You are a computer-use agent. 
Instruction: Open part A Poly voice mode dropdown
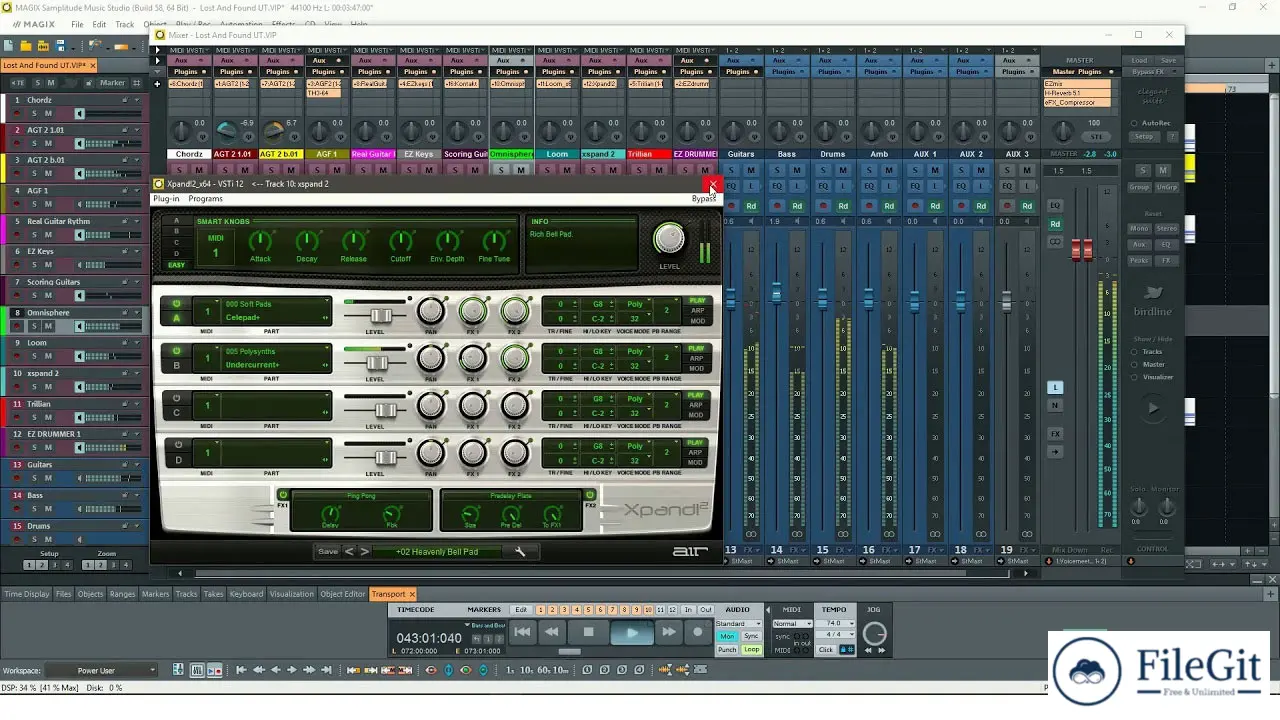[x=635, y=304]
